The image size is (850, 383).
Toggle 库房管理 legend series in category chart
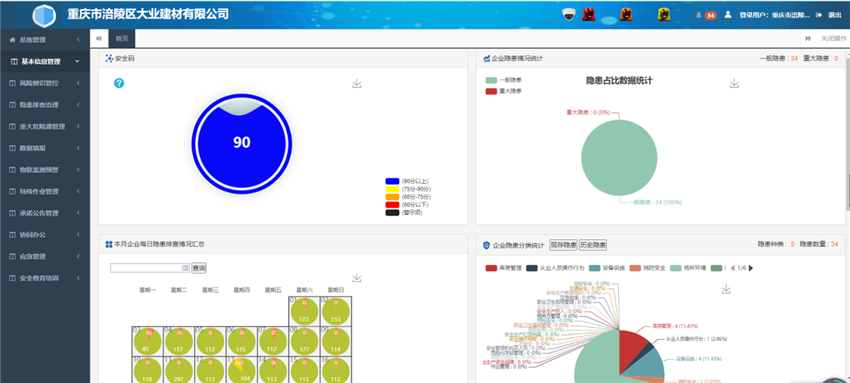503,268
